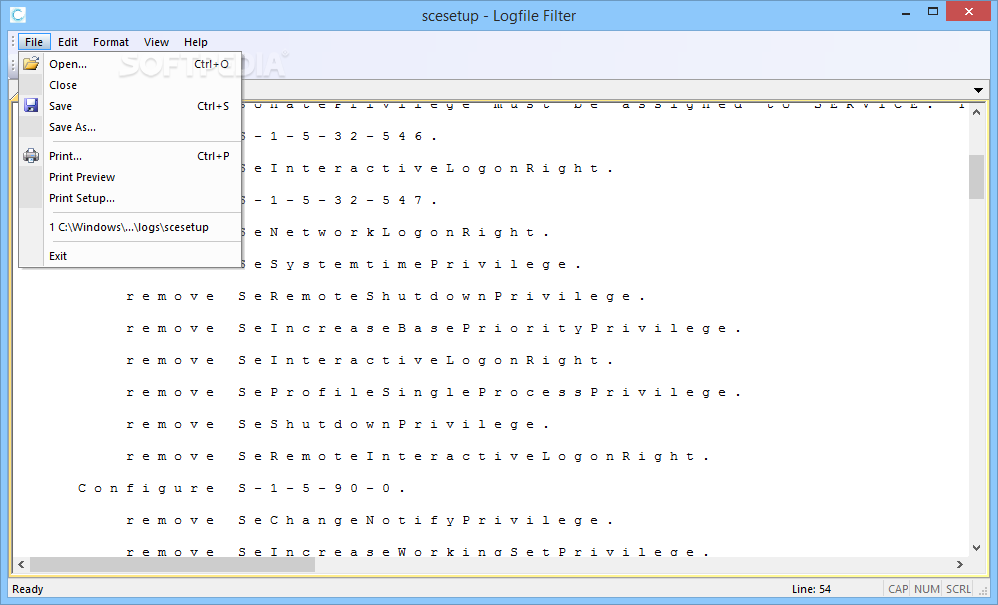The height and width of the screenshot is (605, 998).
Task: Click the Save floppy disk icon
Action: [31, 106]
